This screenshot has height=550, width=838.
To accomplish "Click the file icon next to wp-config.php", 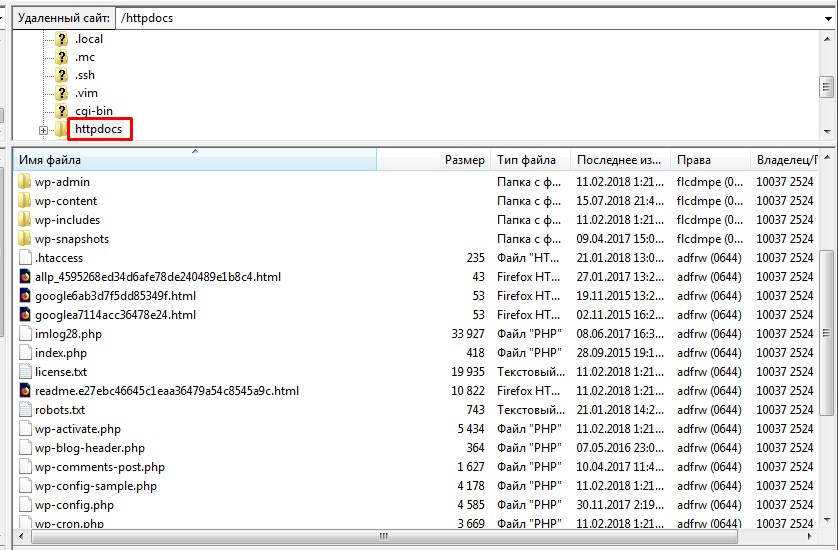I will [x=25, y=505].
